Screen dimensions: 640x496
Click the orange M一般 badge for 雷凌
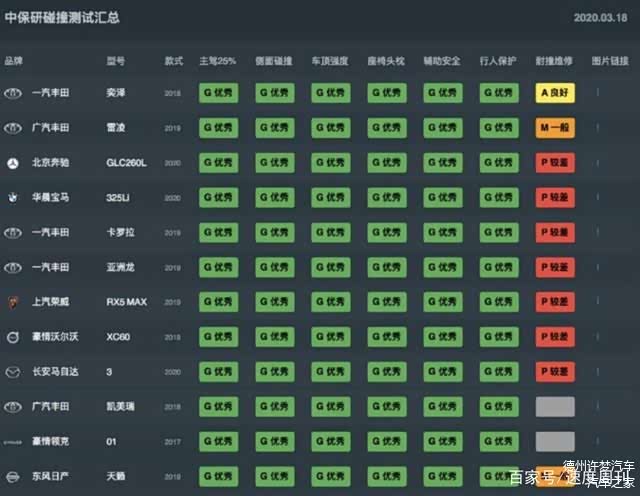tap(555, 128)
